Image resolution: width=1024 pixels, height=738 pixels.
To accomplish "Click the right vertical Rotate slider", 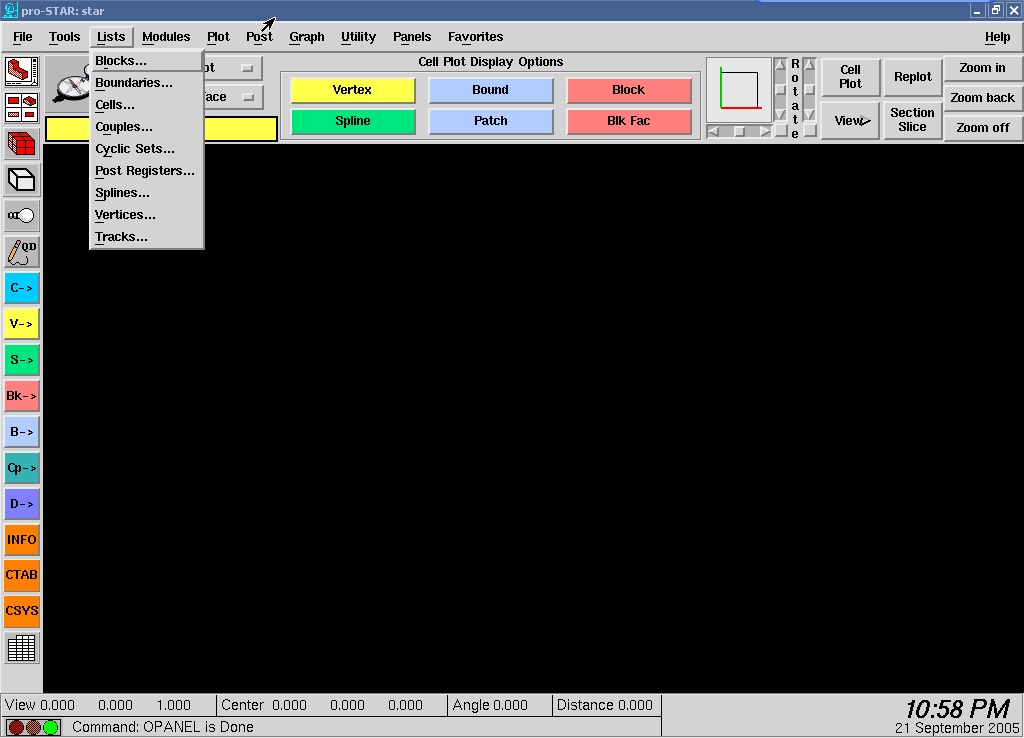I will pyautogui.click(x=810, y=90).
